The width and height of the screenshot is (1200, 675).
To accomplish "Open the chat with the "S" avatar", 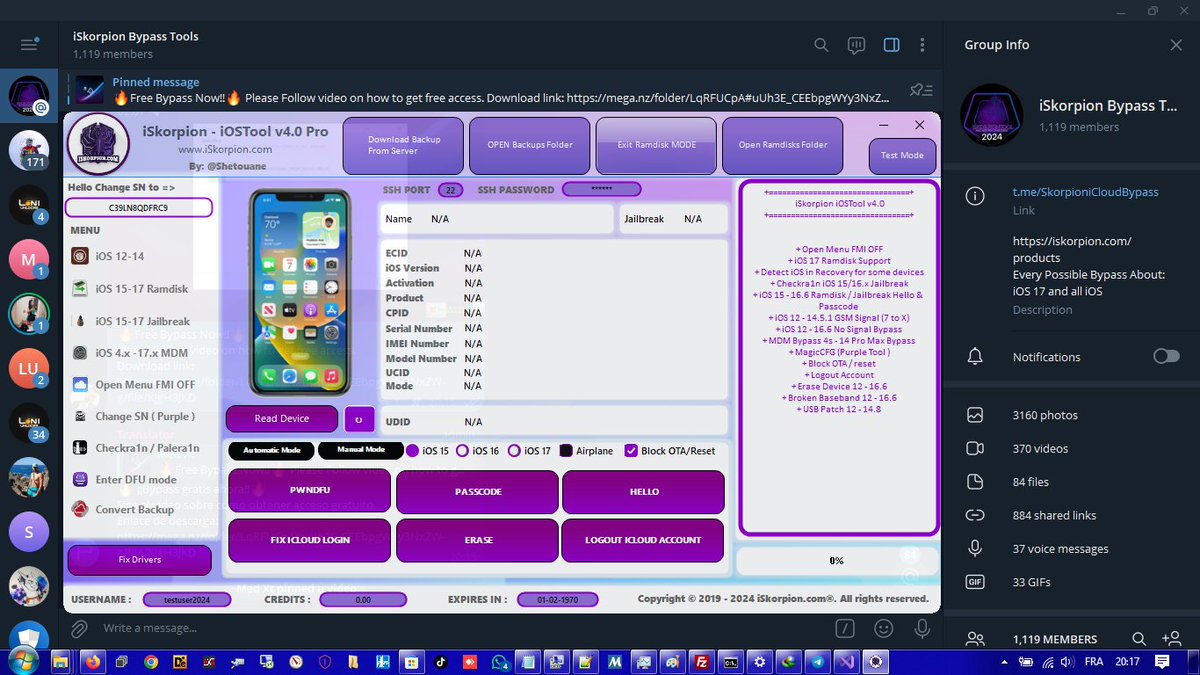I will pos(29,533).
